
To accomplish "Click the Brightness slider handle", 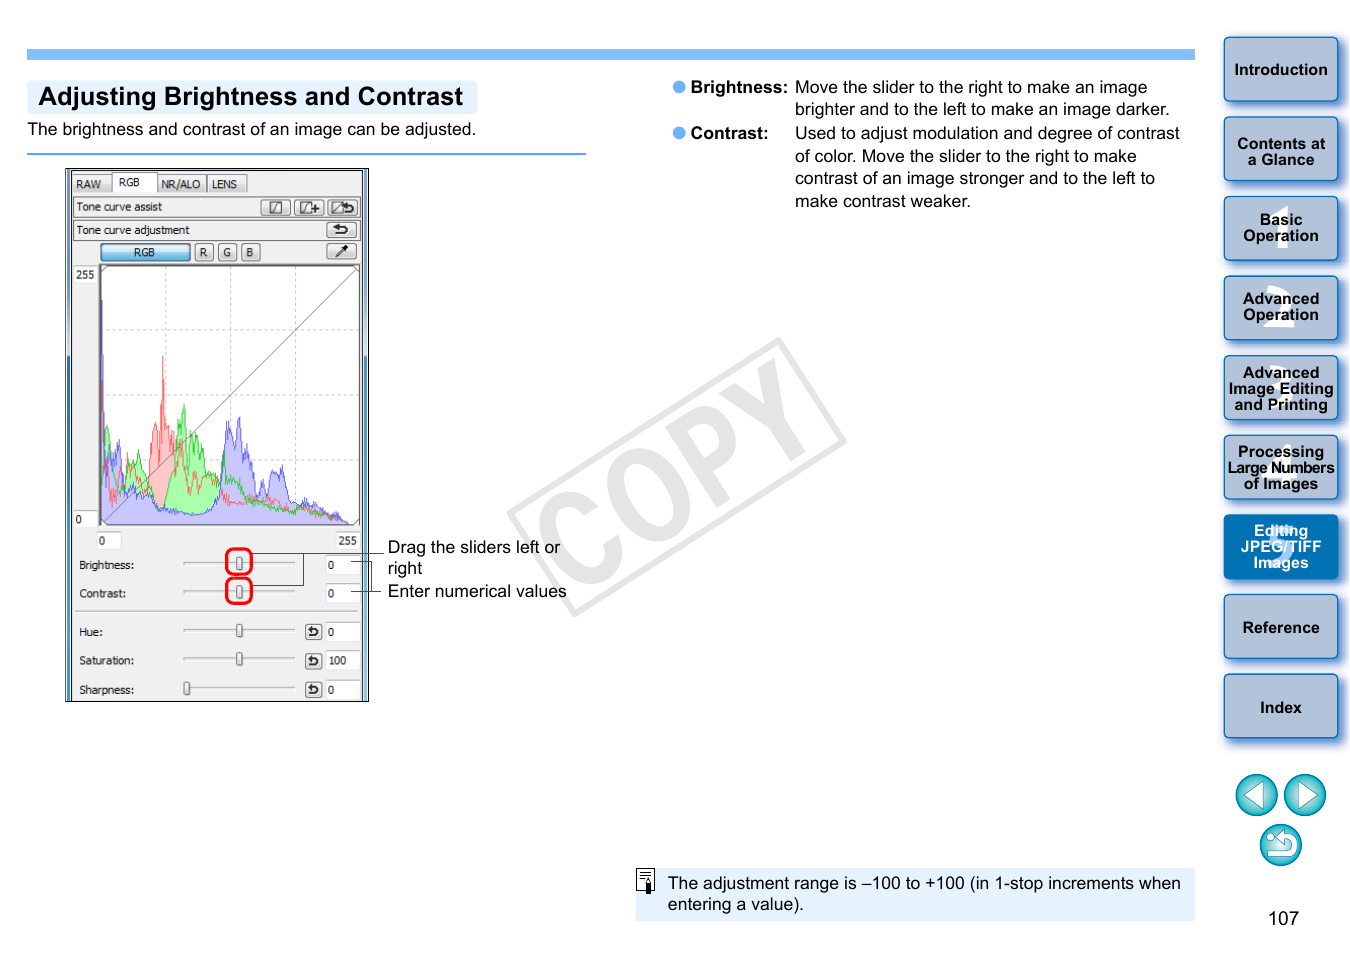I will click(x=239, y=563).
